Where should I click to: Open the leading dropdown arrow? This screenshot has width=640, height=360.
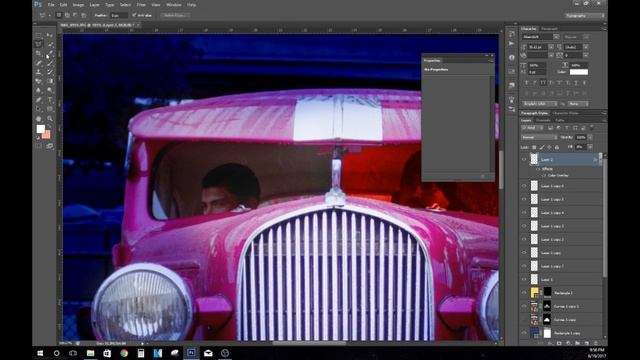(586, 47)
